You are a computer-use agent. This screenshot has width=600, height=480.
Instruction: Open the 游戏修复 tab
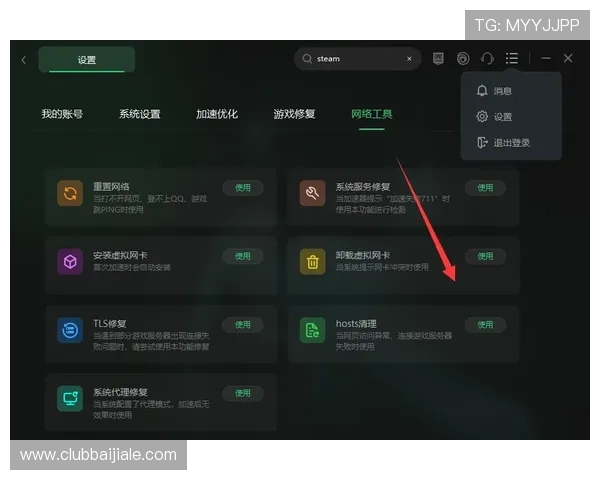[294, 114]
